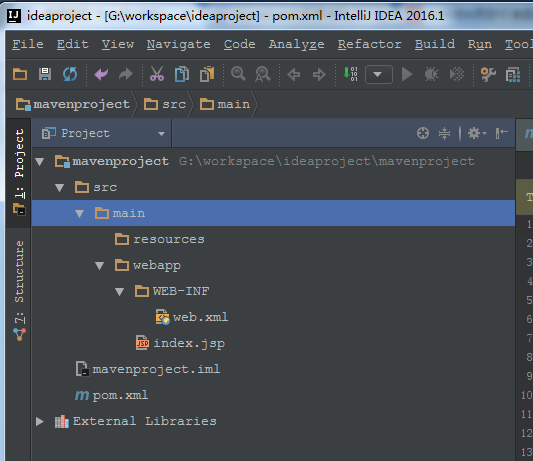Screen dimensions: 533x461
Task: Toggle the 7: Structure side tab
Action: pyautogui.click(x=19, y=290)
